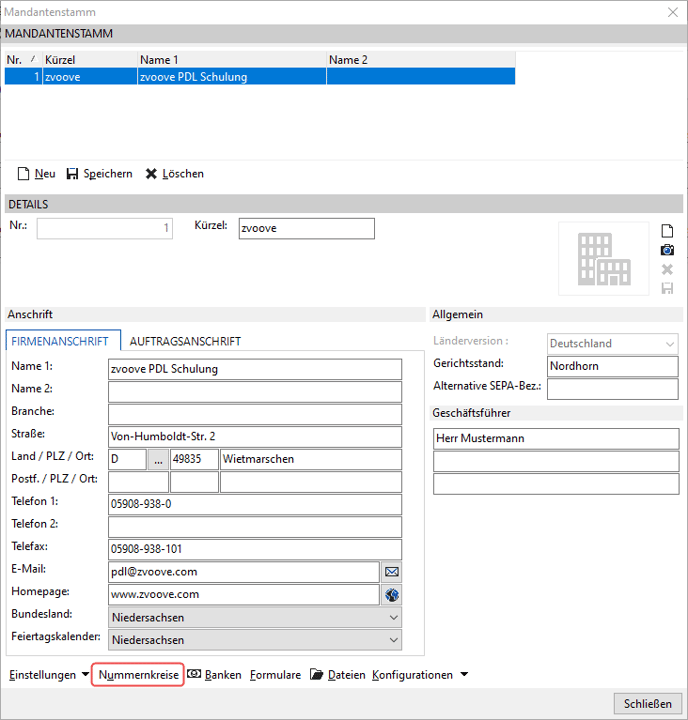Click the Telefax input field
This screenshot has height=720, width=688.
point(255,549)
